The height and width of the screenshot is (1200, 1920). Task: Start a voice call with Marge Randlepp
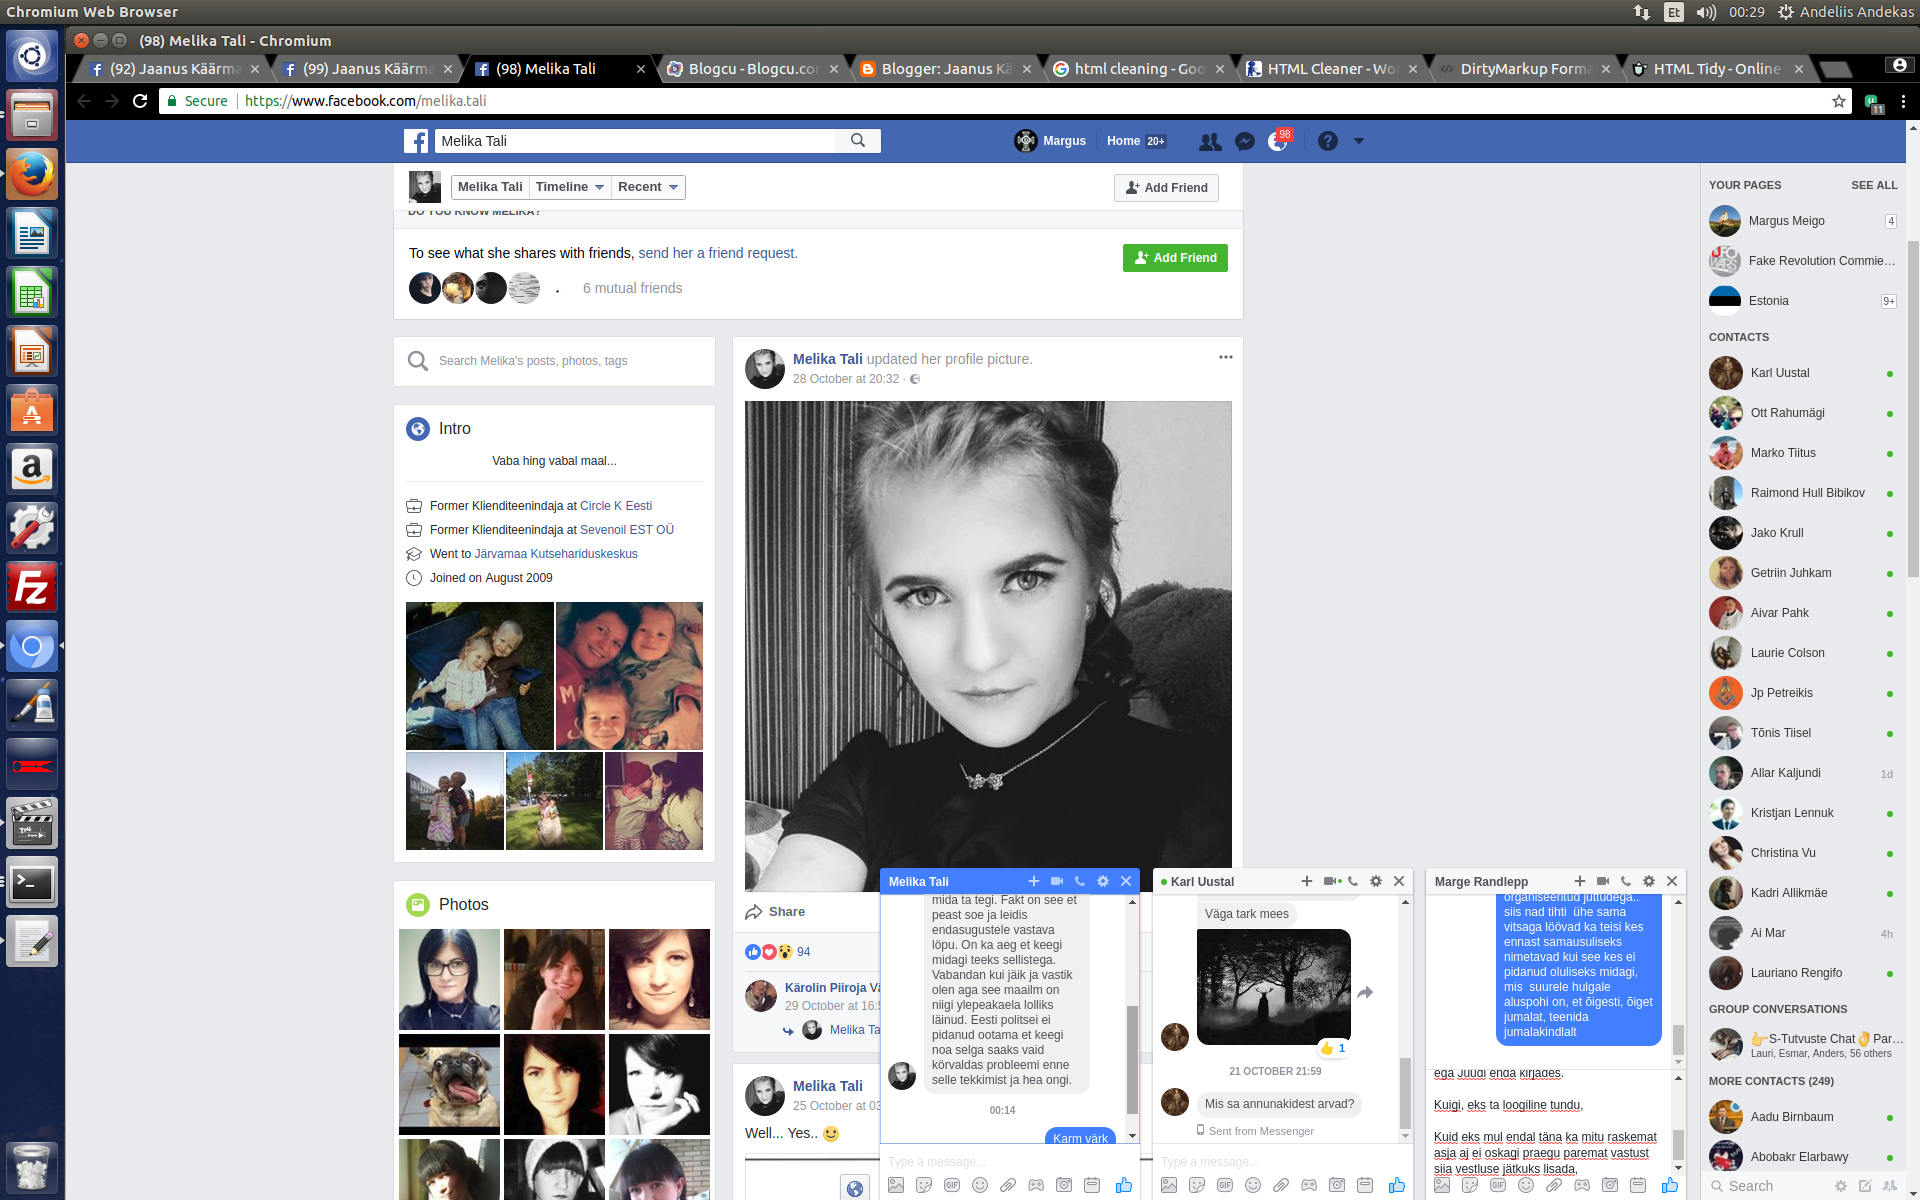(x=1626, y=881)
